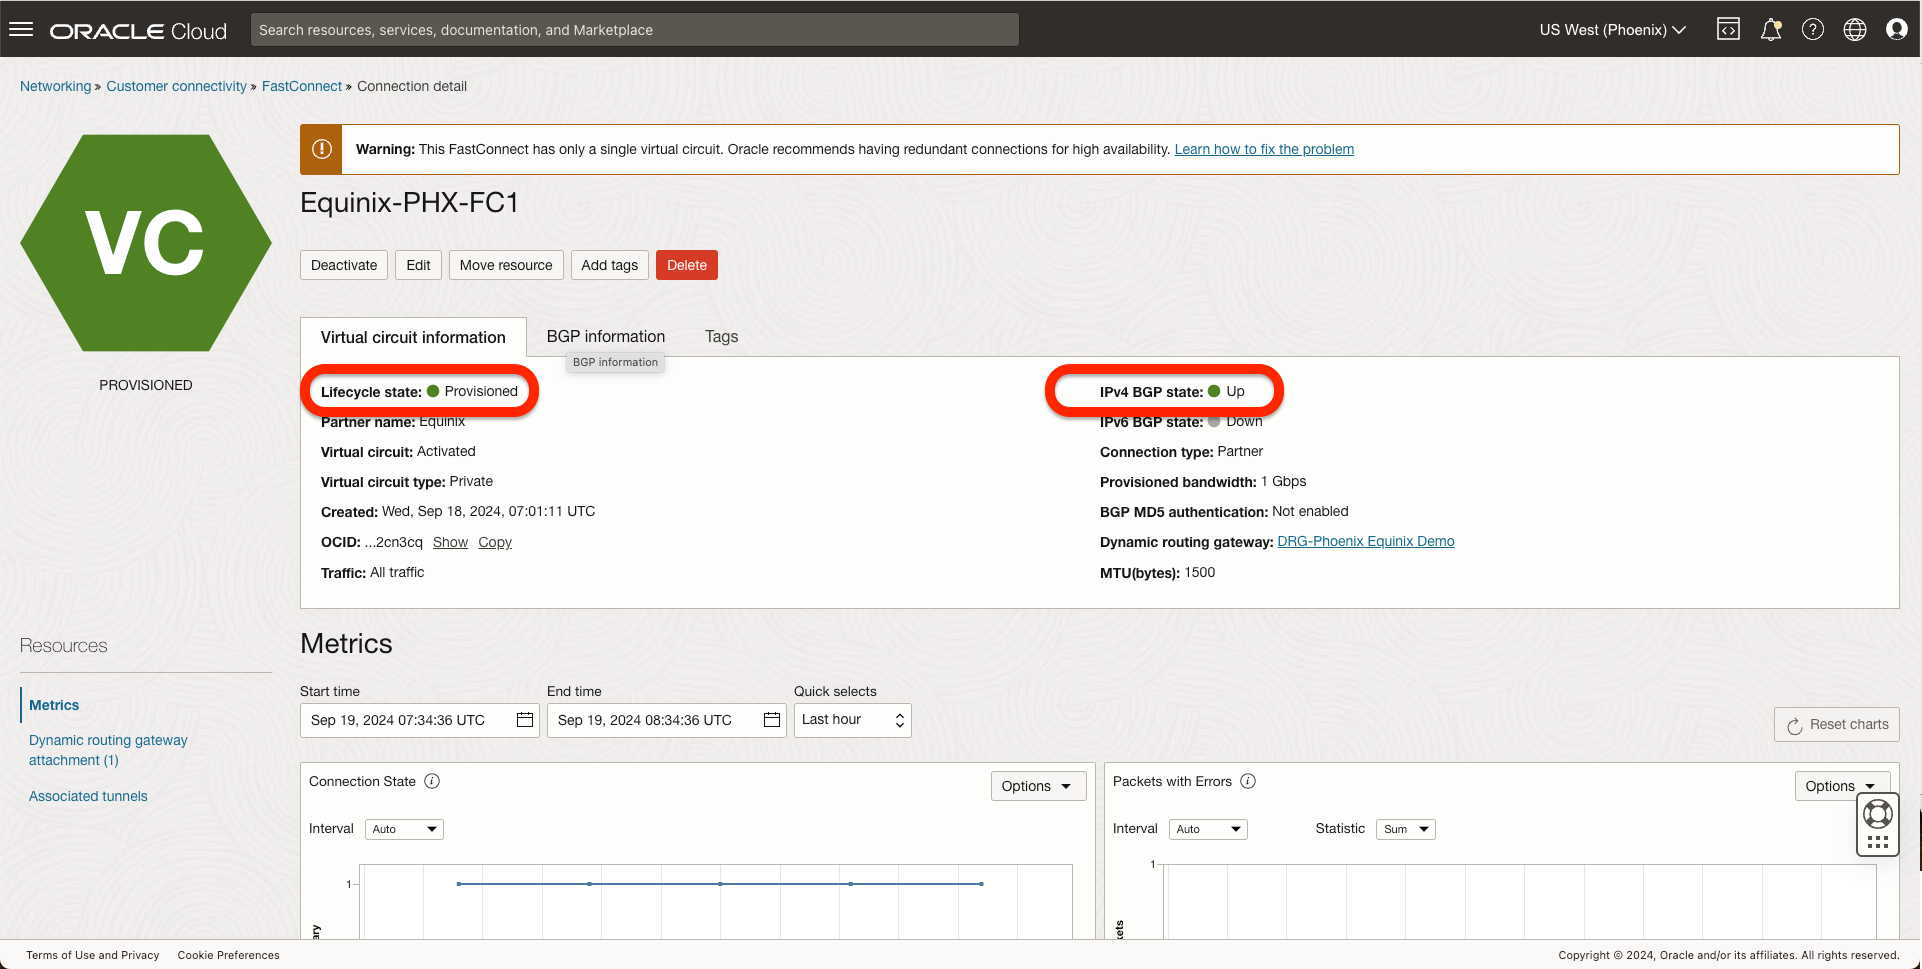Image resolution: width=1922 pixels, height=969 pixels.
Task: Open the DRG-Phoenix Equinix Demo link
Action: click(x=1365, y=541)
